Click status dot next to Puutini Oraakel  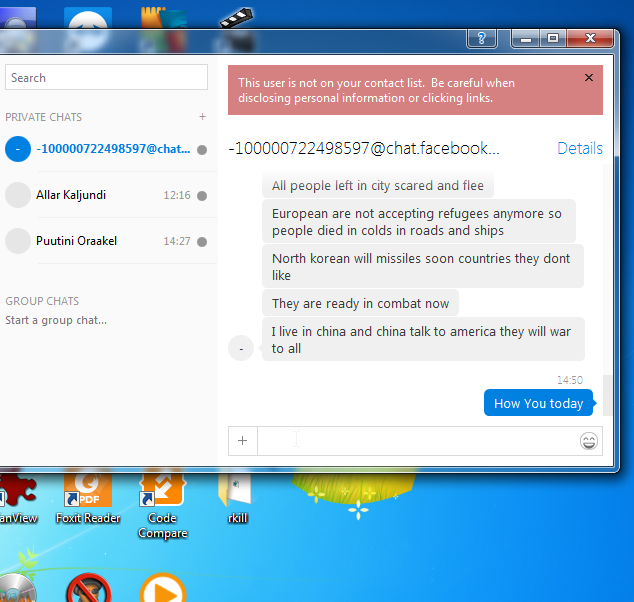pyautogui.click(x=202, y=242)
